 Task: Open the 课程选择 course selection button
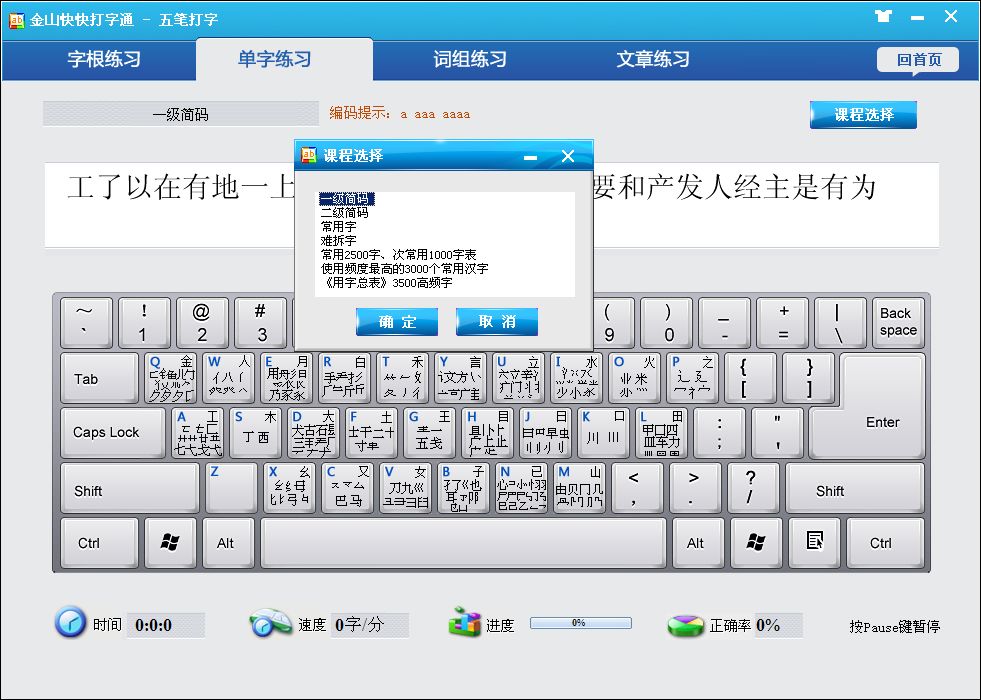click(863, 114)
